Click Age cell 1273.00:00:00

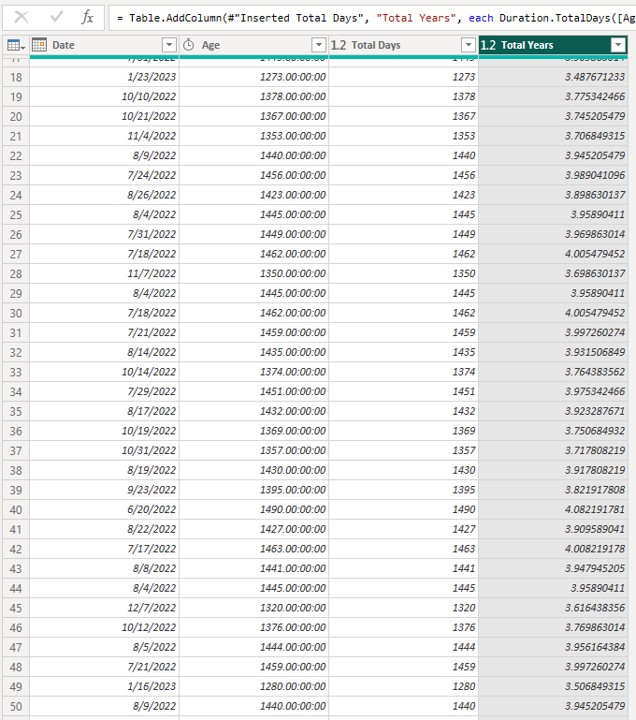tap(254, 77)
